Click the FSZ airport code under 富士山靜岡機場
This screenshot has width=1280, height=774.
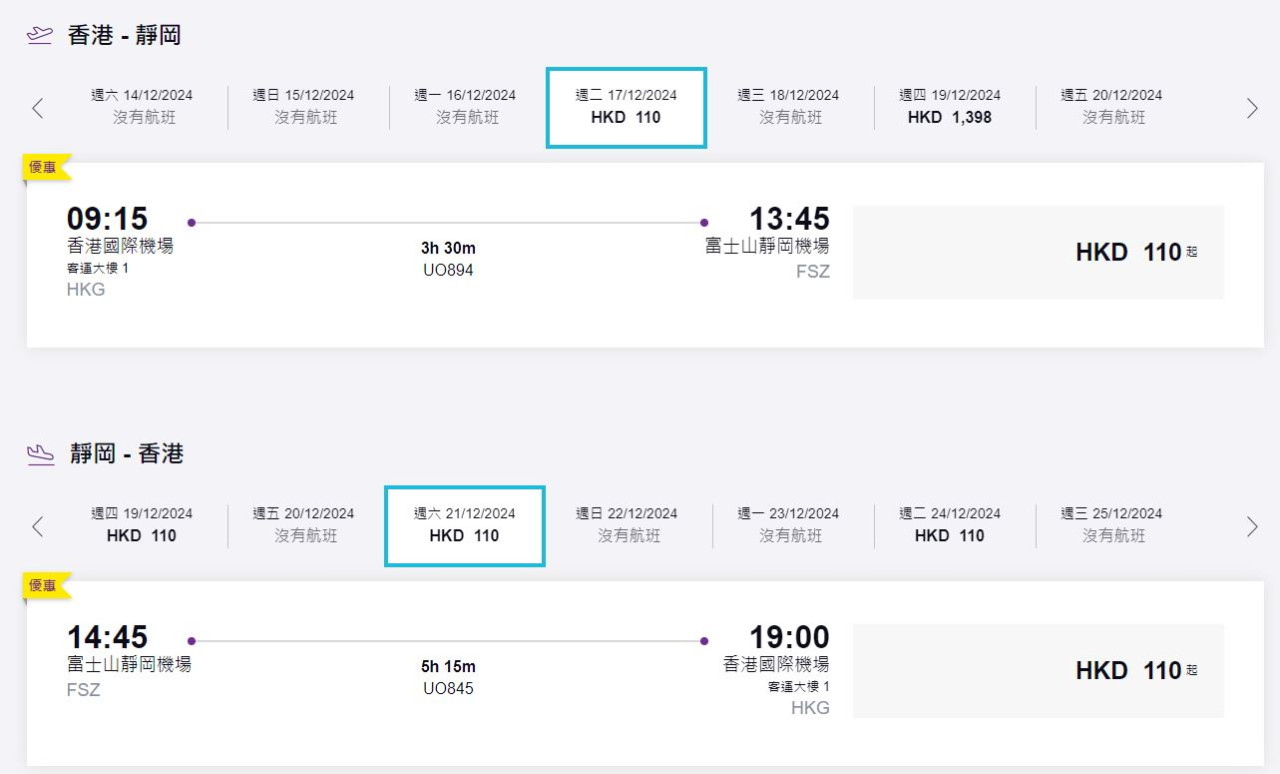(813, 270)
